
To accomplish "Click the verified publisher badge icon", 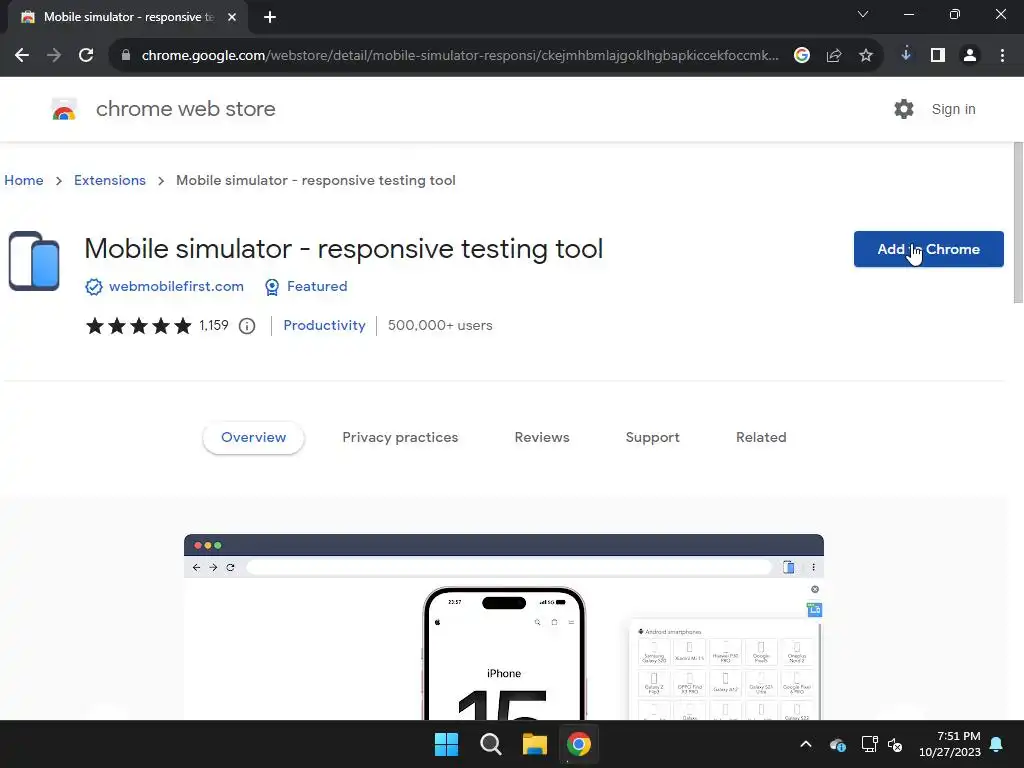I will [94, 287].
